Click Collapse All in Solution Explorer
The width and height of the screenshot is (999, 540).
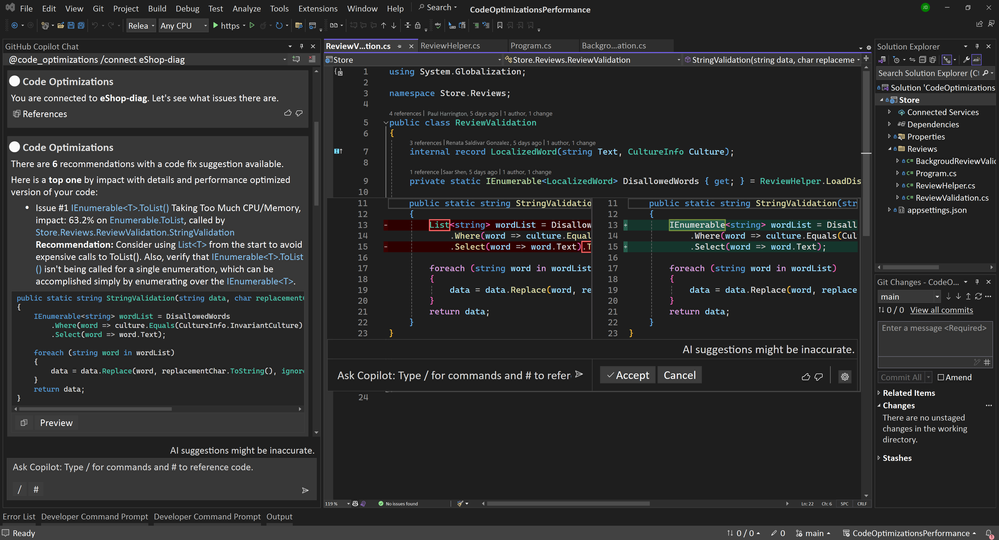click(922, 59)
